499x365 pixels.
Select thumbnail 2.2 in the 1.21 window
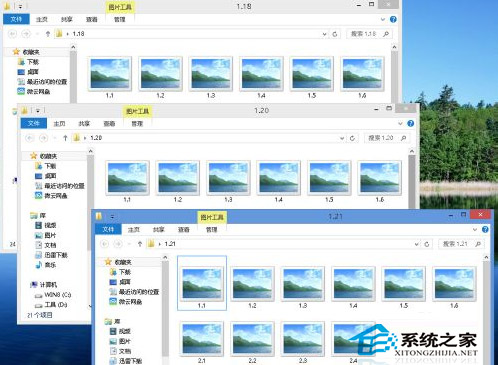(x=252, y=342)
